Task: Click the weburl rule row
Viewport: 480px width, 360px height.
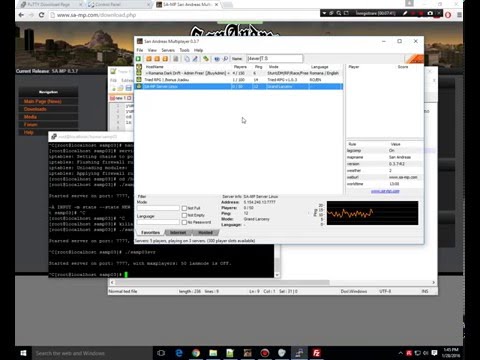Action: [385, 177]
